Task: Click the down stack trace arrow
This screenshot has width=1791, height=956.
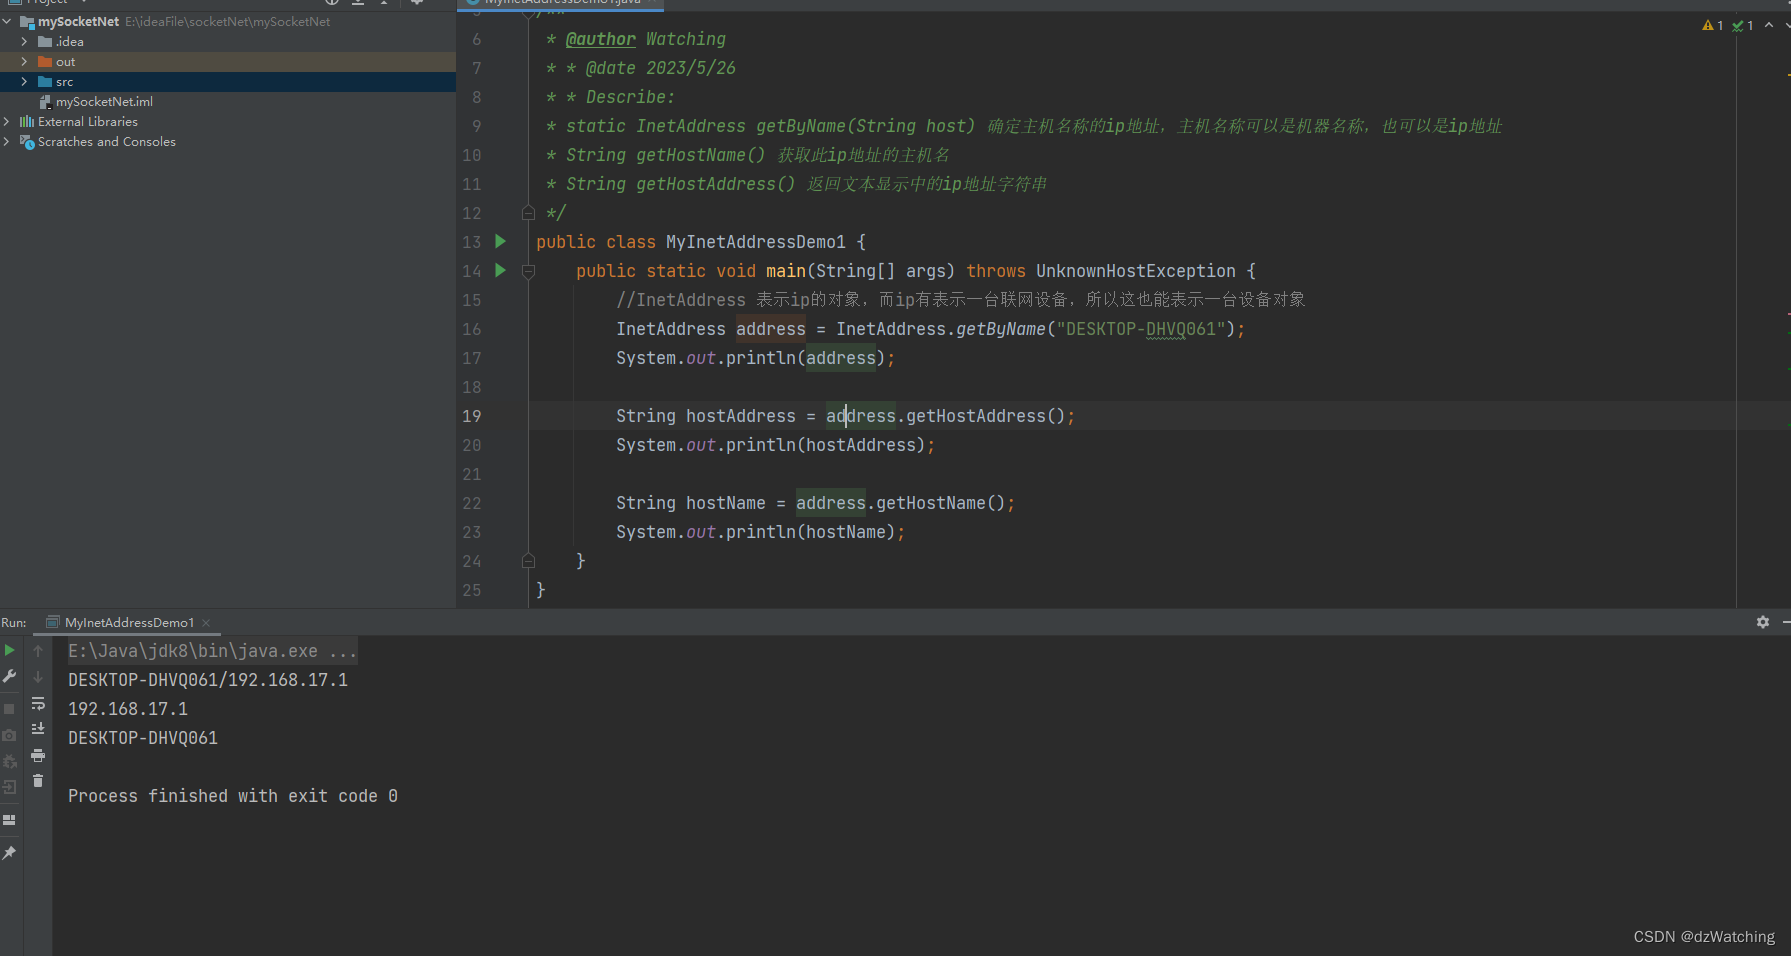Action: [38, 677]
